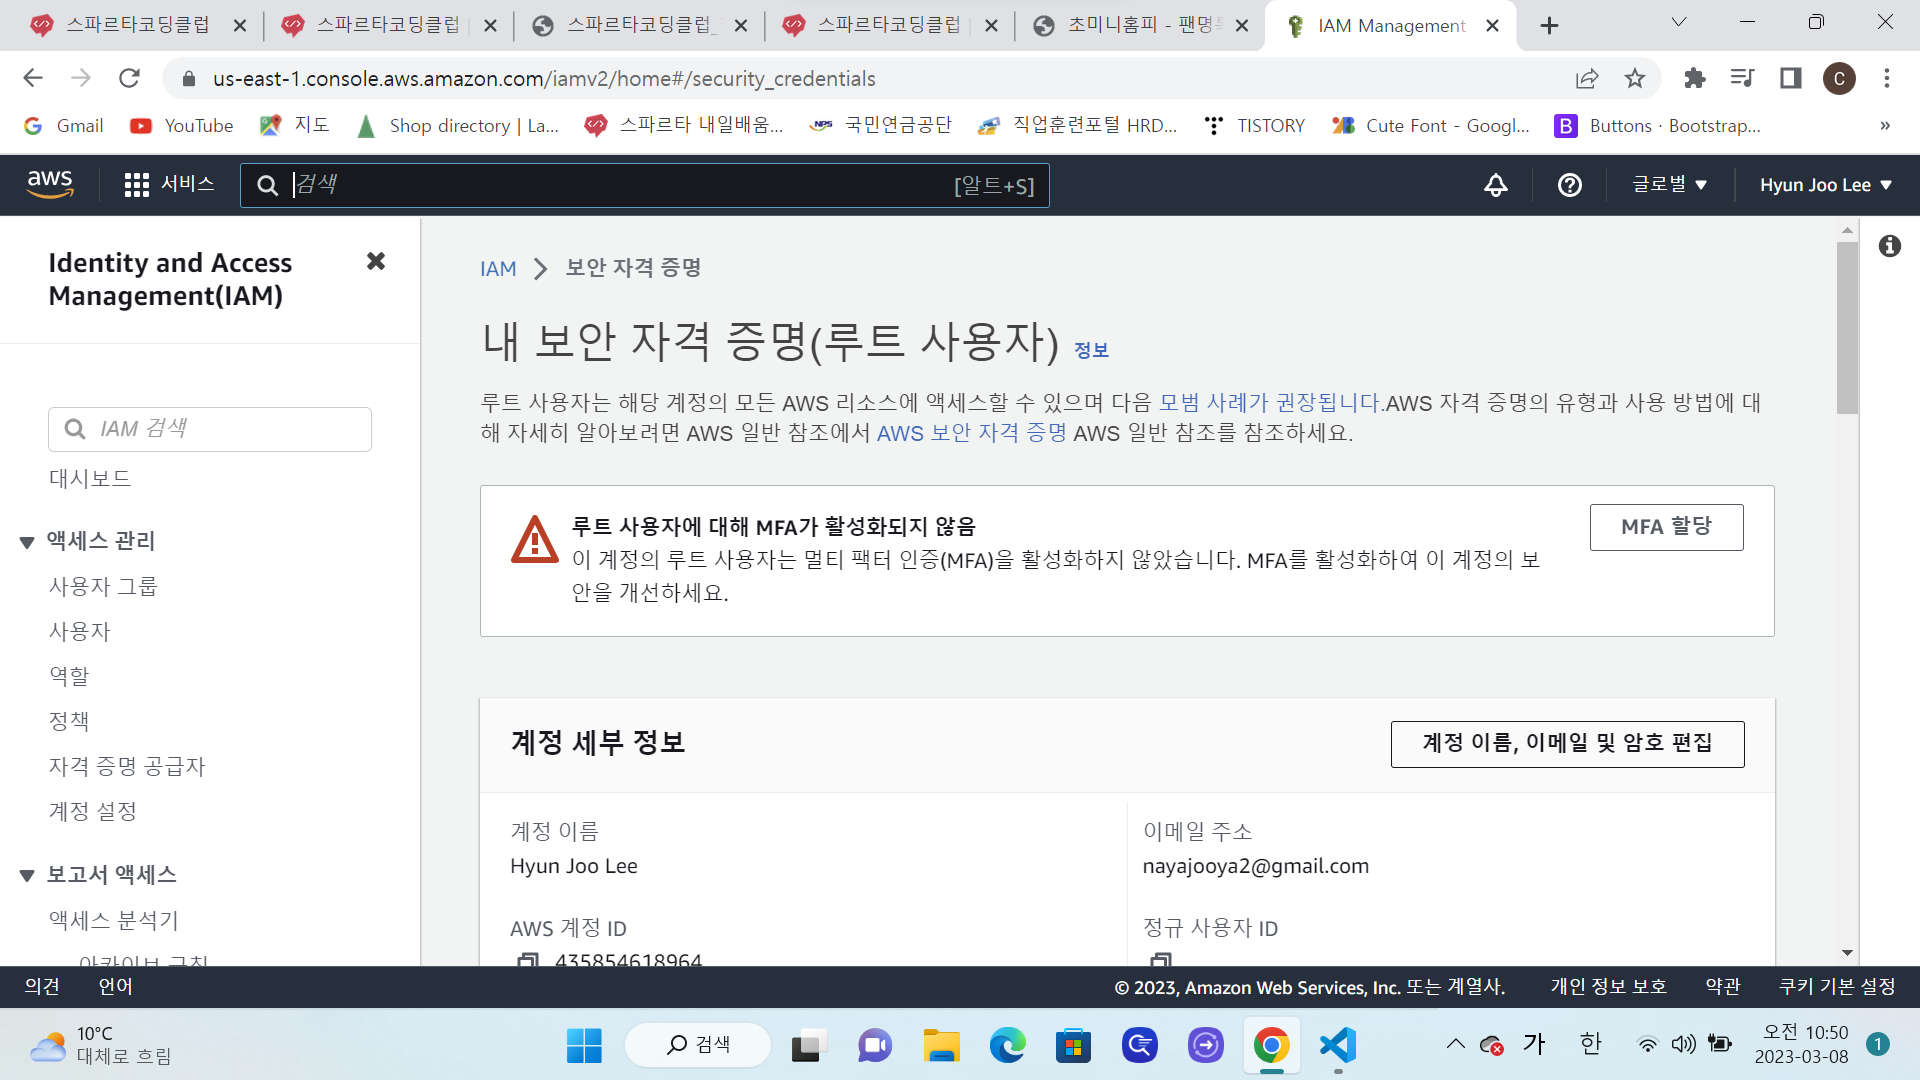This screenshot has width=1920, height=1080.
Task: Click the MFA 할당 button
Action: click(x=1666, y=527)
